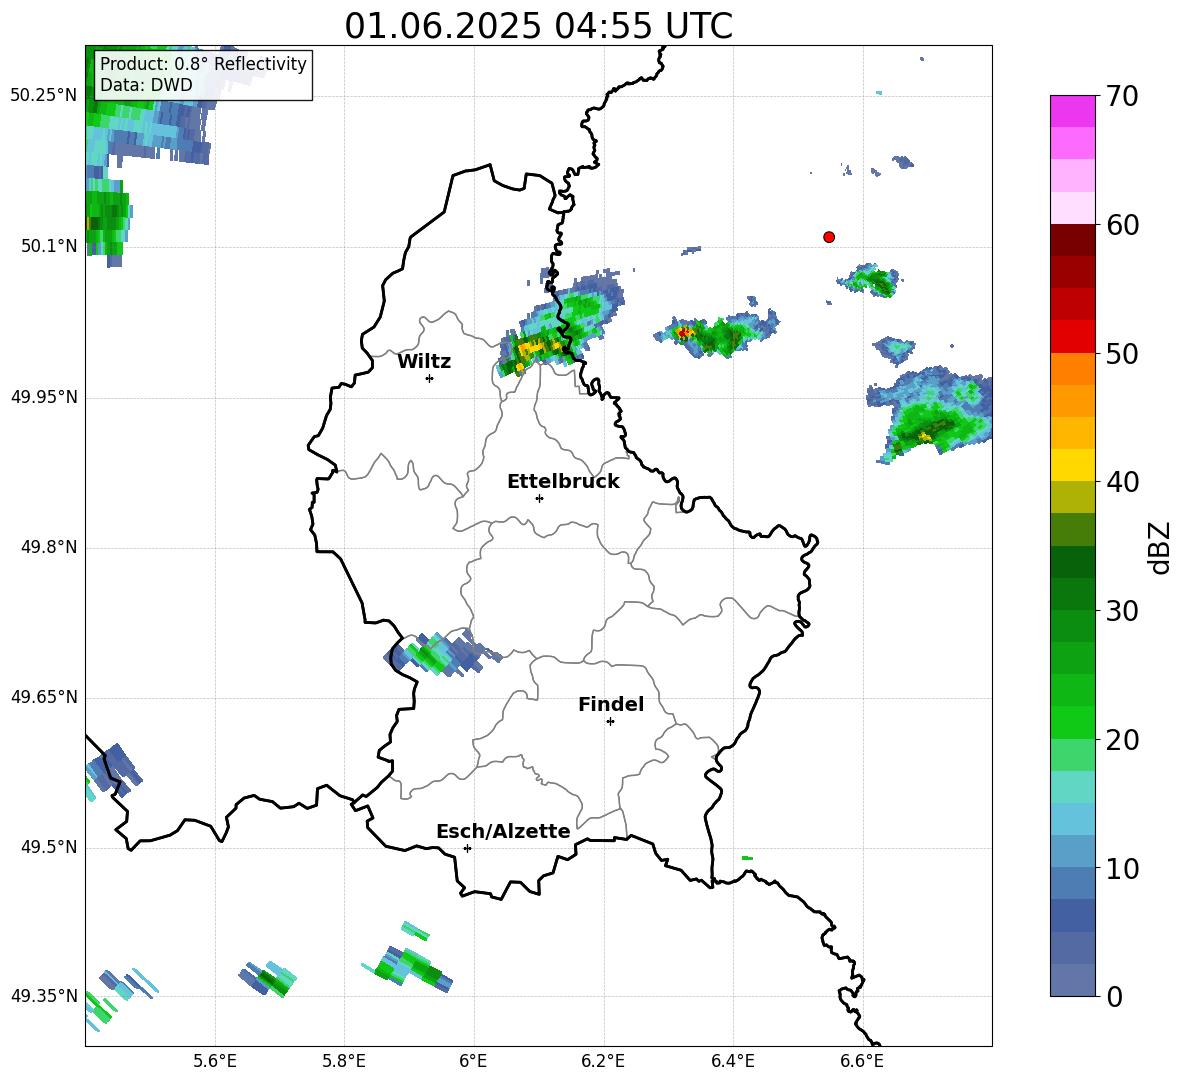Click the Findel location cross marker
This screenshot has height=1081, width=1184.
(610, 722)
